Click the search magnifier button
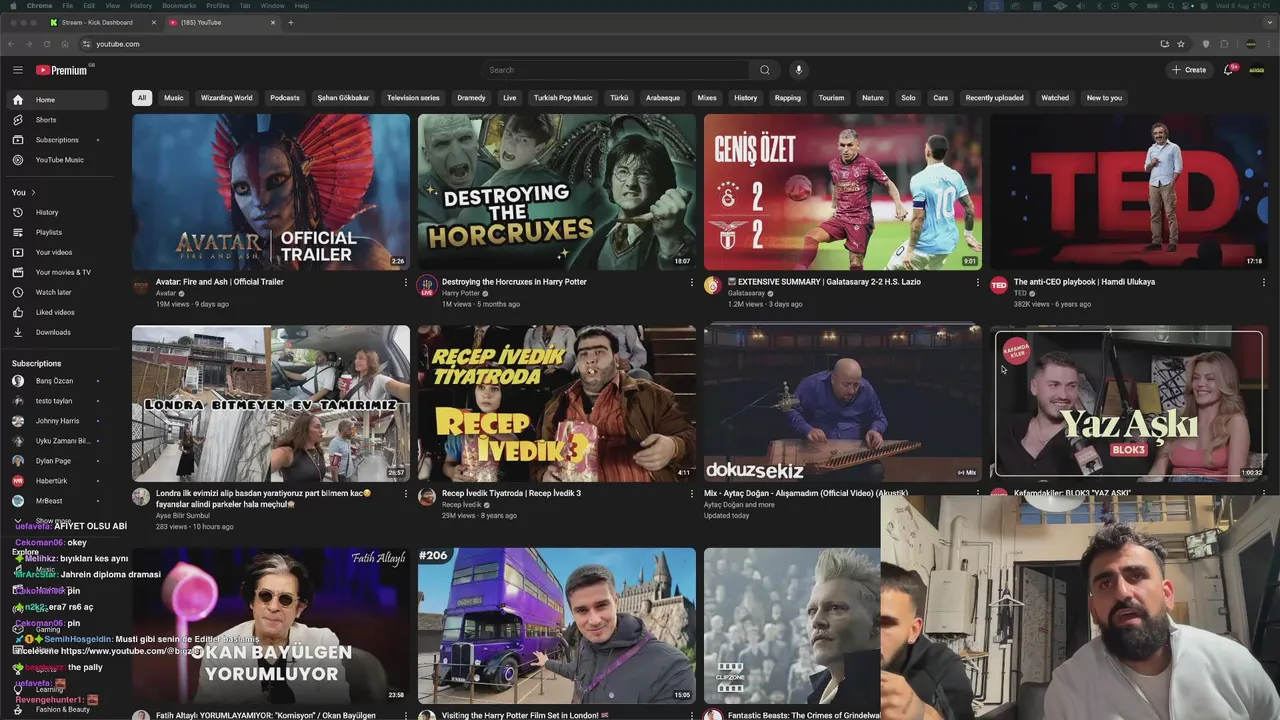1280x720 pixels. (765, 70)
